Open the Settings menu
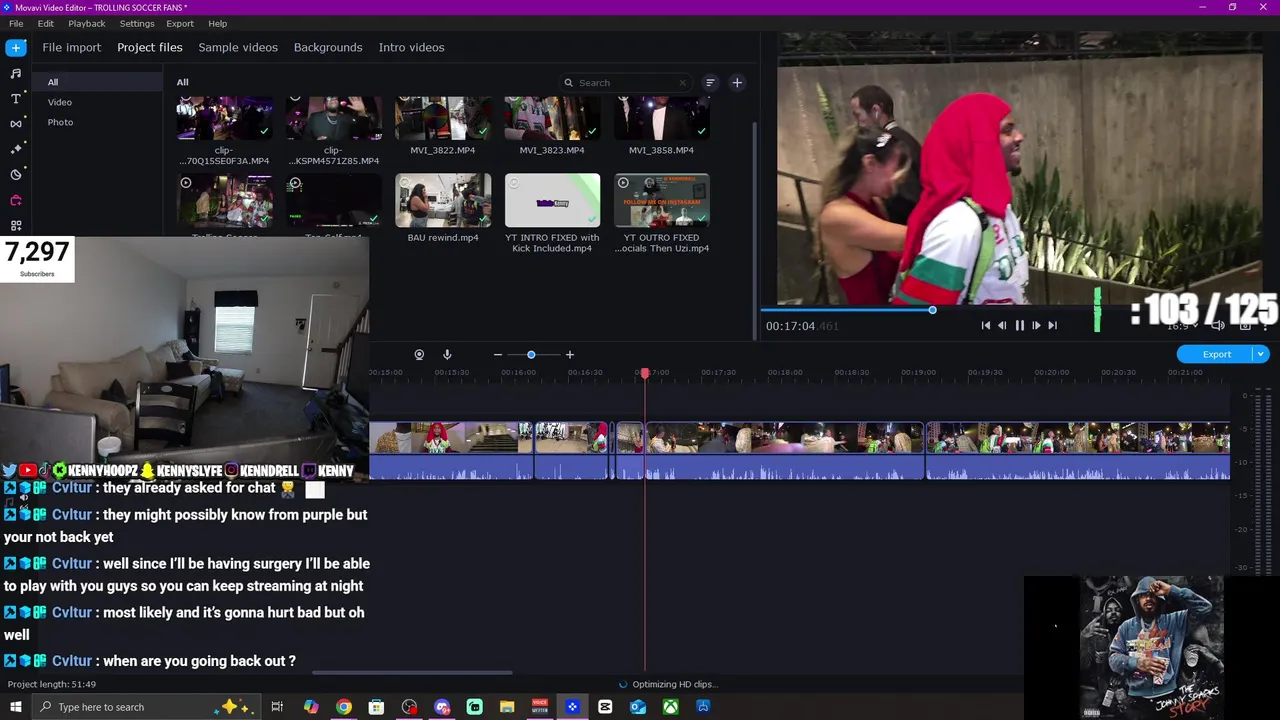 coord(137,23)
